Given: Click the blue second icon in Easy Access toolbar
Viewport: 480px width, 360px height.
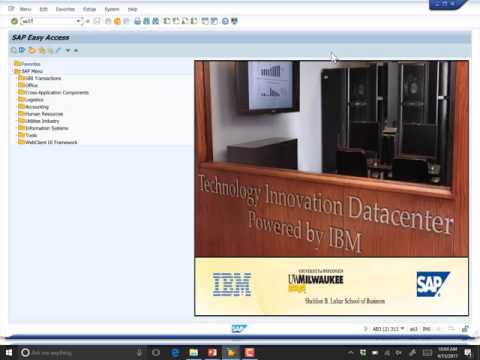Looking at the screenshot, I should pyautogui.click(x=22, y=50).
